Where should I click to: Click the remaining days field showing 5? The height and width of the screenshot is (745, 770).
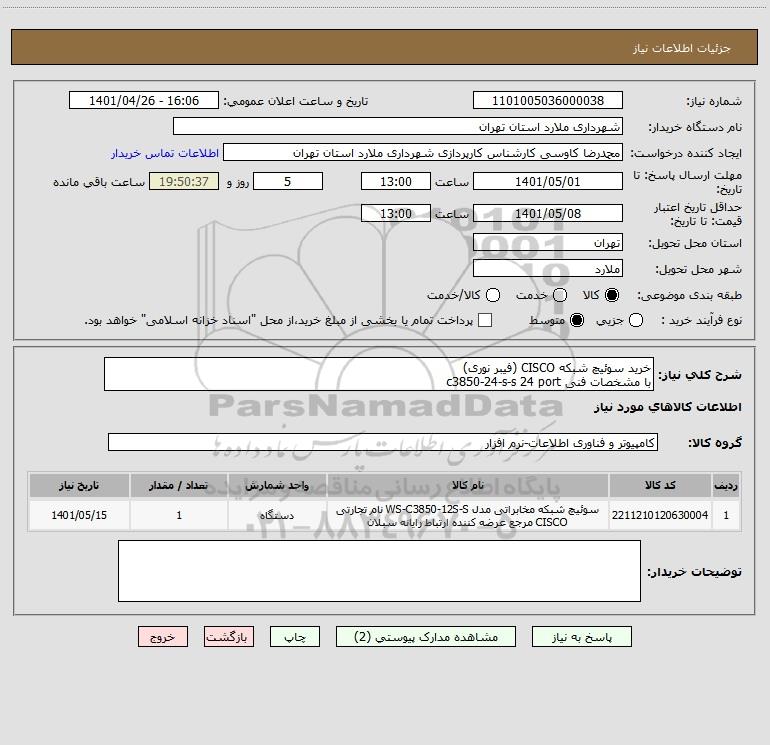click(x=288, y=181)
